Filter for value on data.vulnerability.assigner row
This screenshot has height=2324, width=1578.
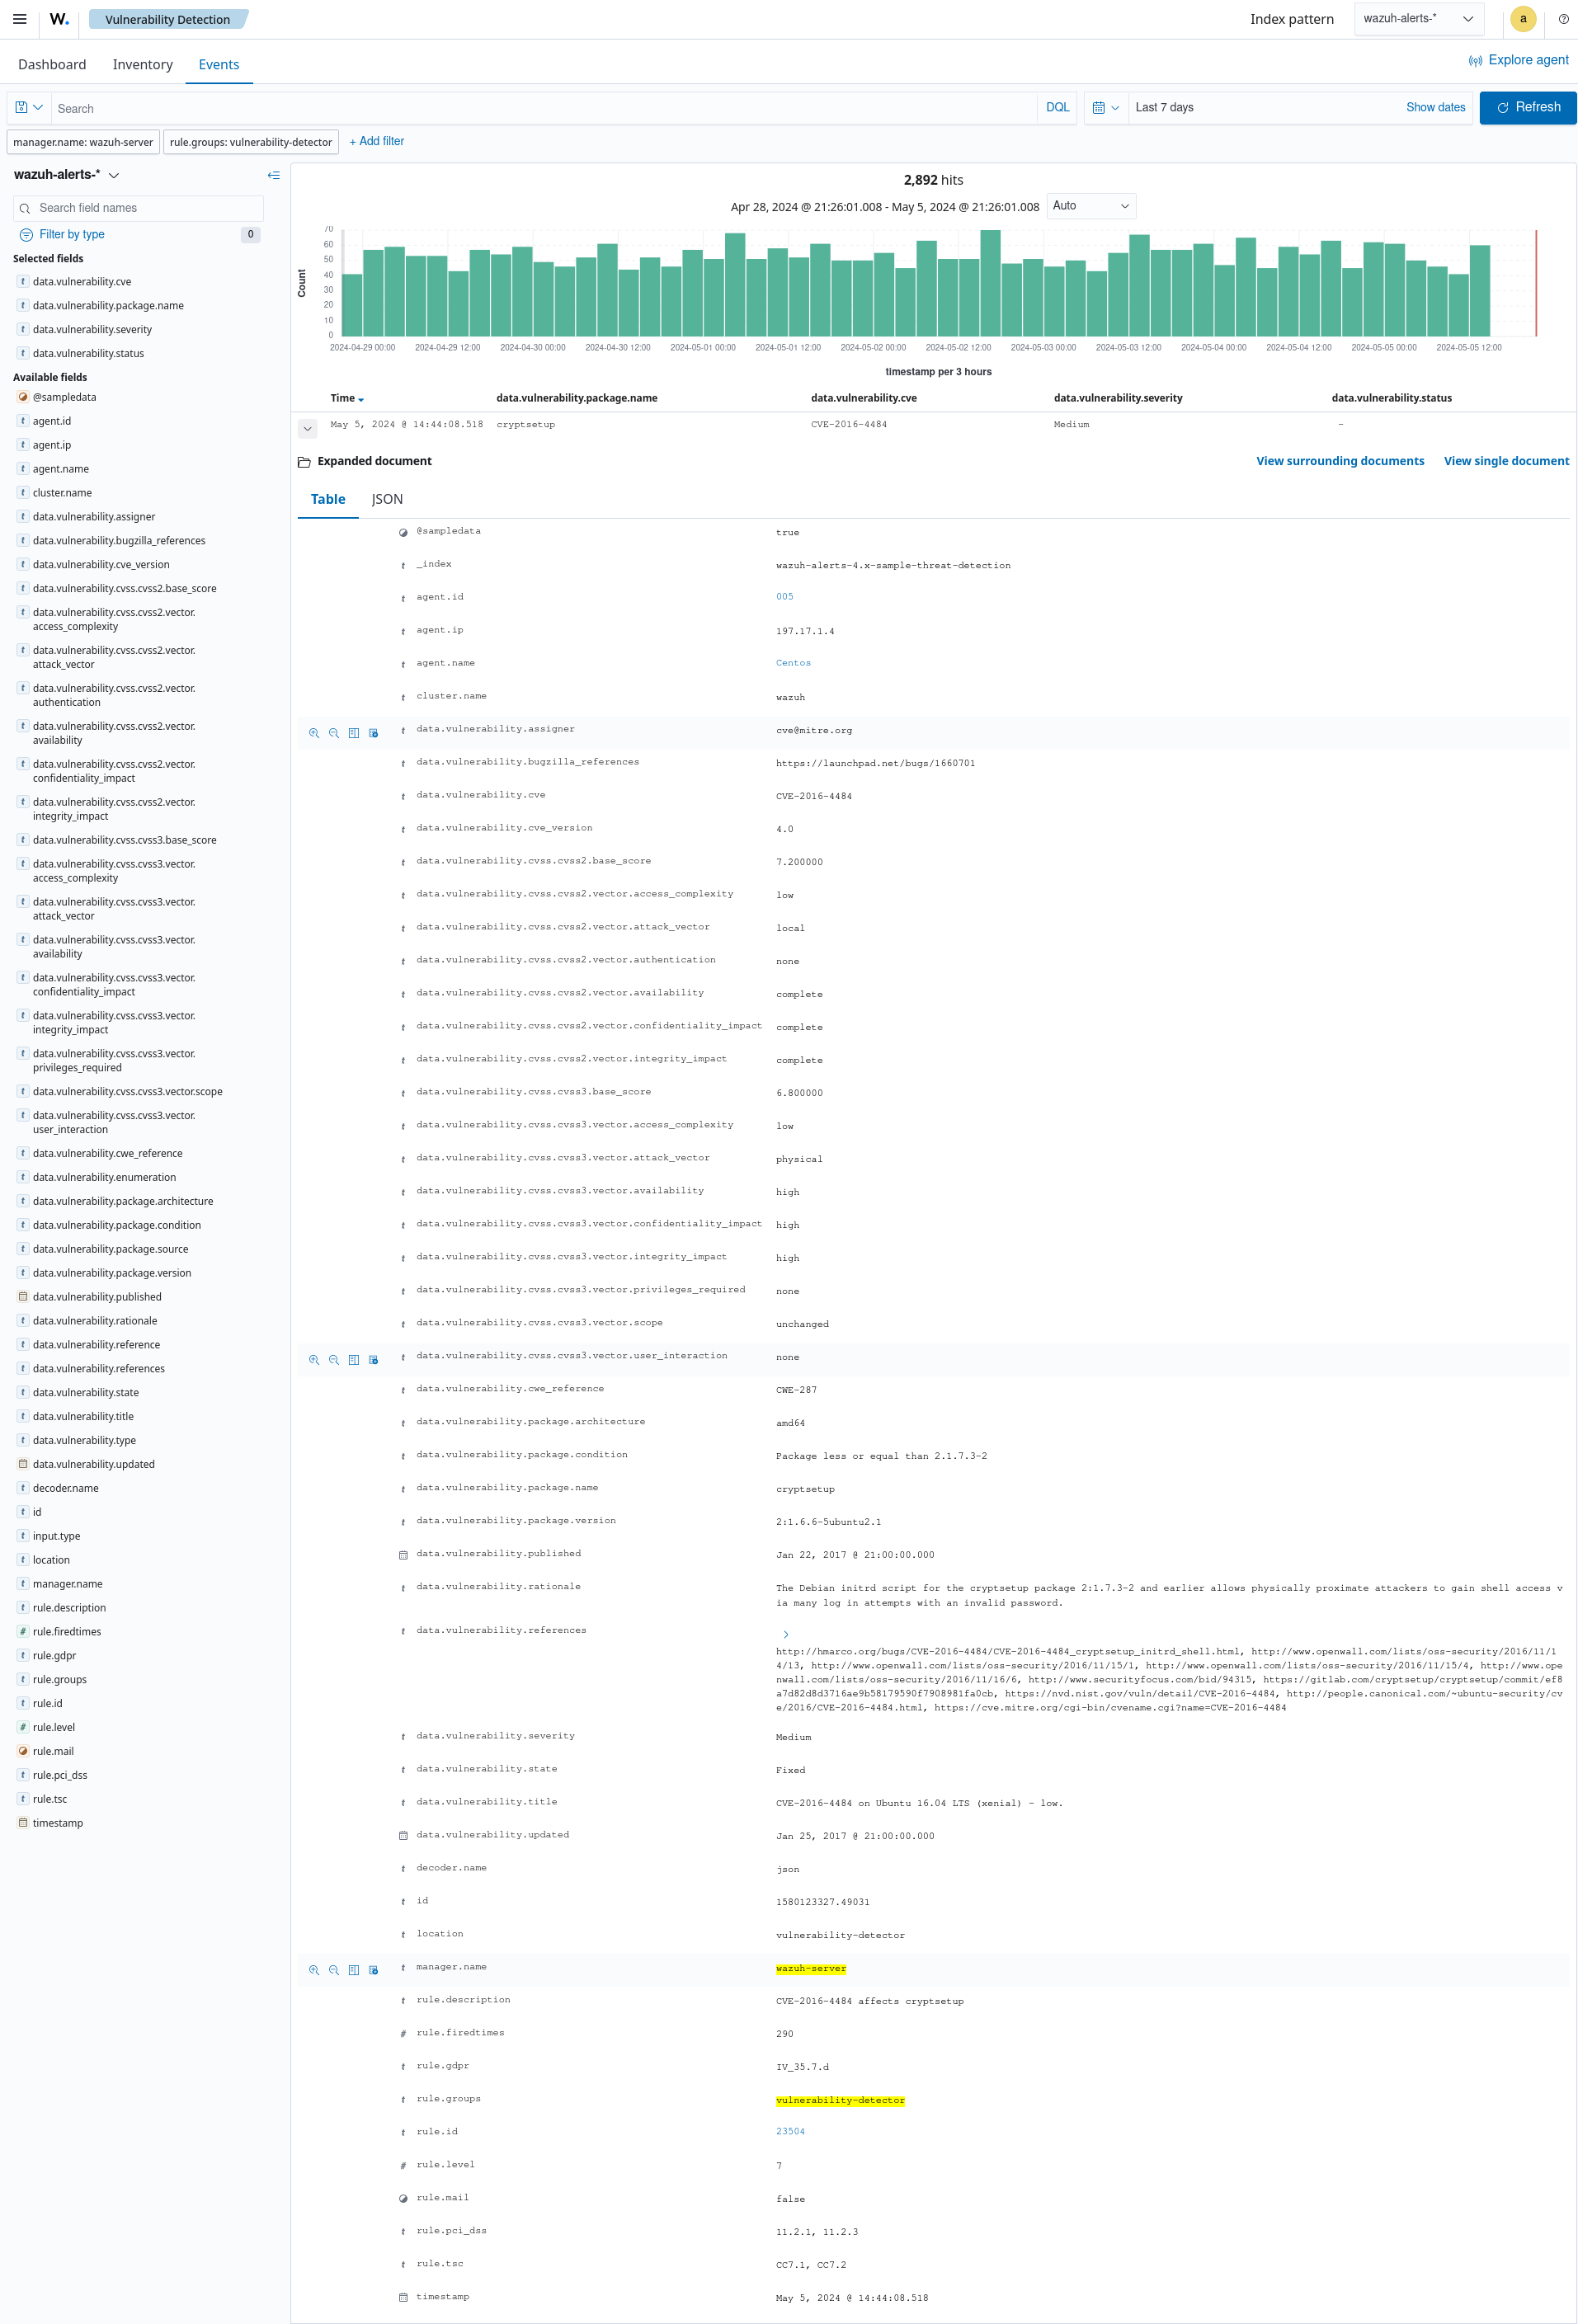314,732
